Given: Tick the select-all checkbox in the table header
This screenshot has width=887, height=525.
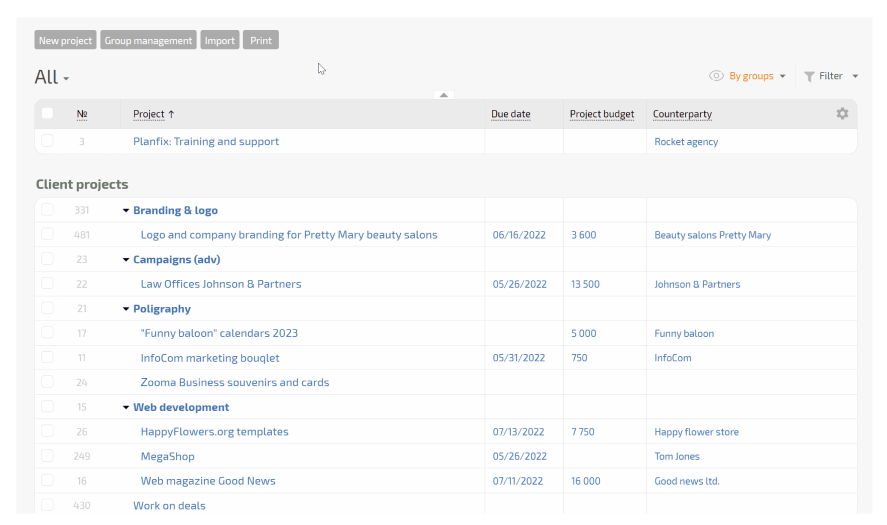Looking at the screenshot, I should (47, 114).
